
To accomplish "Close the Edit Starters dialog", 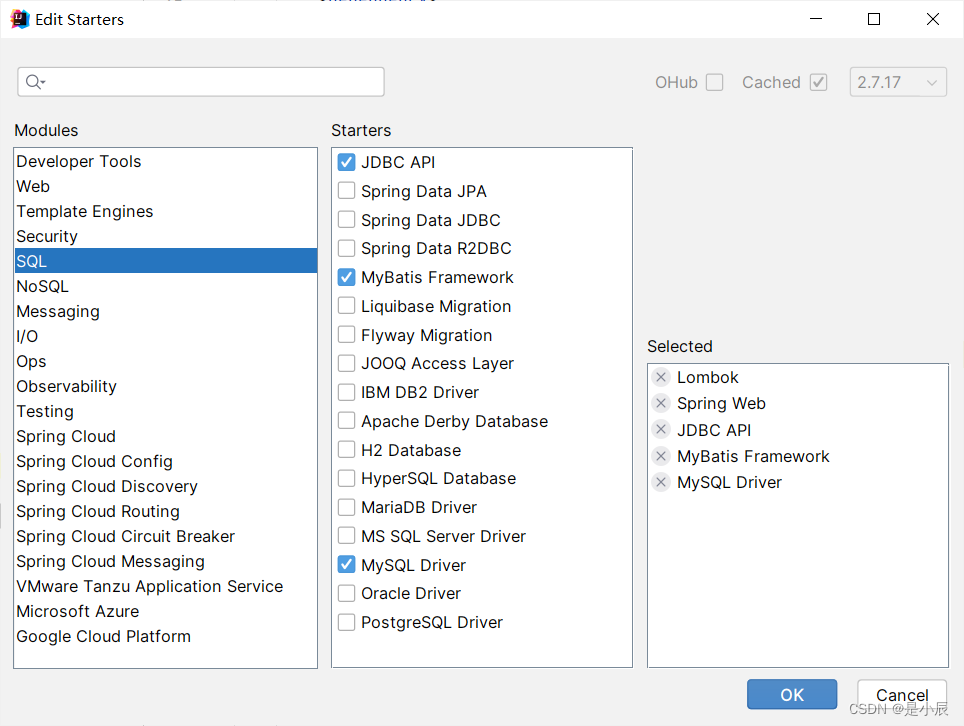I will tap(933, 19).
